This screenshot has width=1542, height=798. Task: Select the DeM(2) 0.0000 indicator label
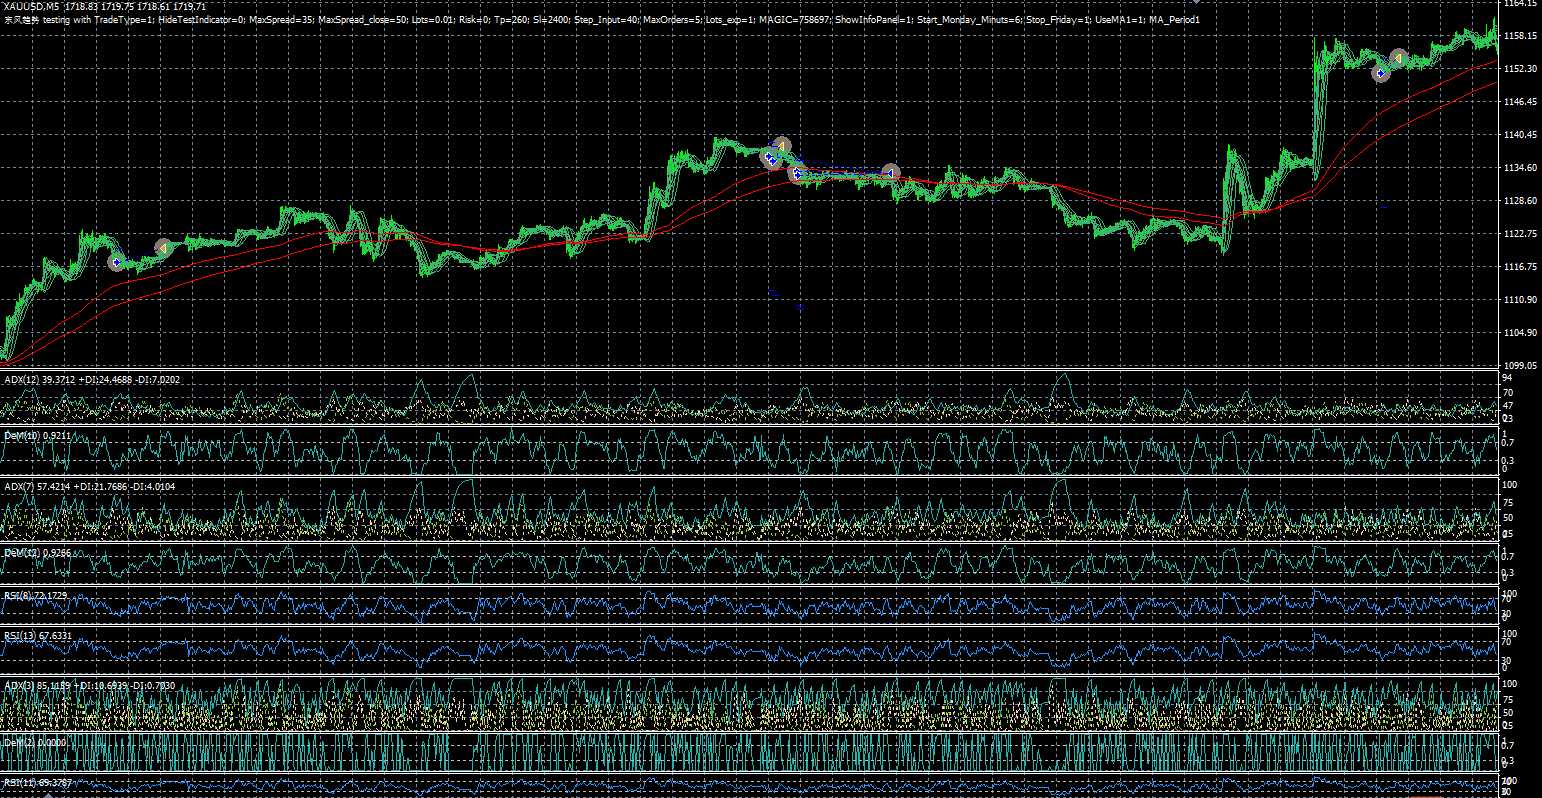pos(34,743)
